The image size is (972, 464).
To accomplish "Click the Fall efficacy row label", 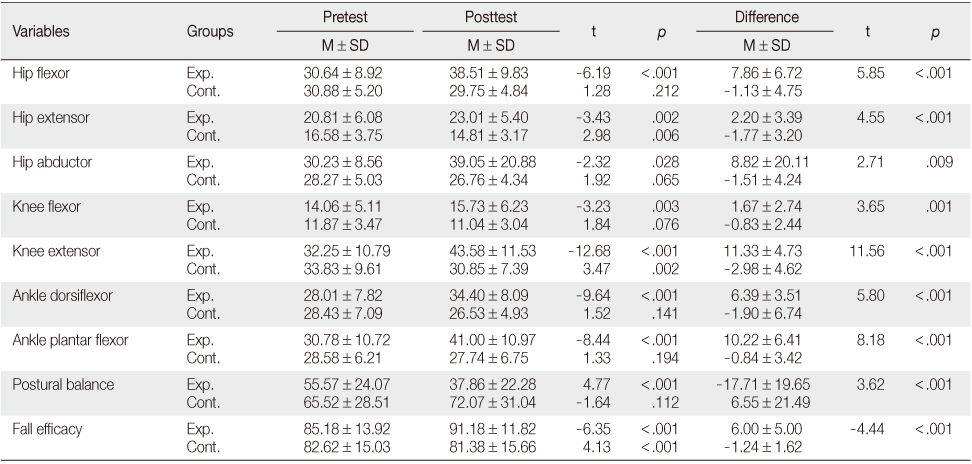I will tap(47, 429).
